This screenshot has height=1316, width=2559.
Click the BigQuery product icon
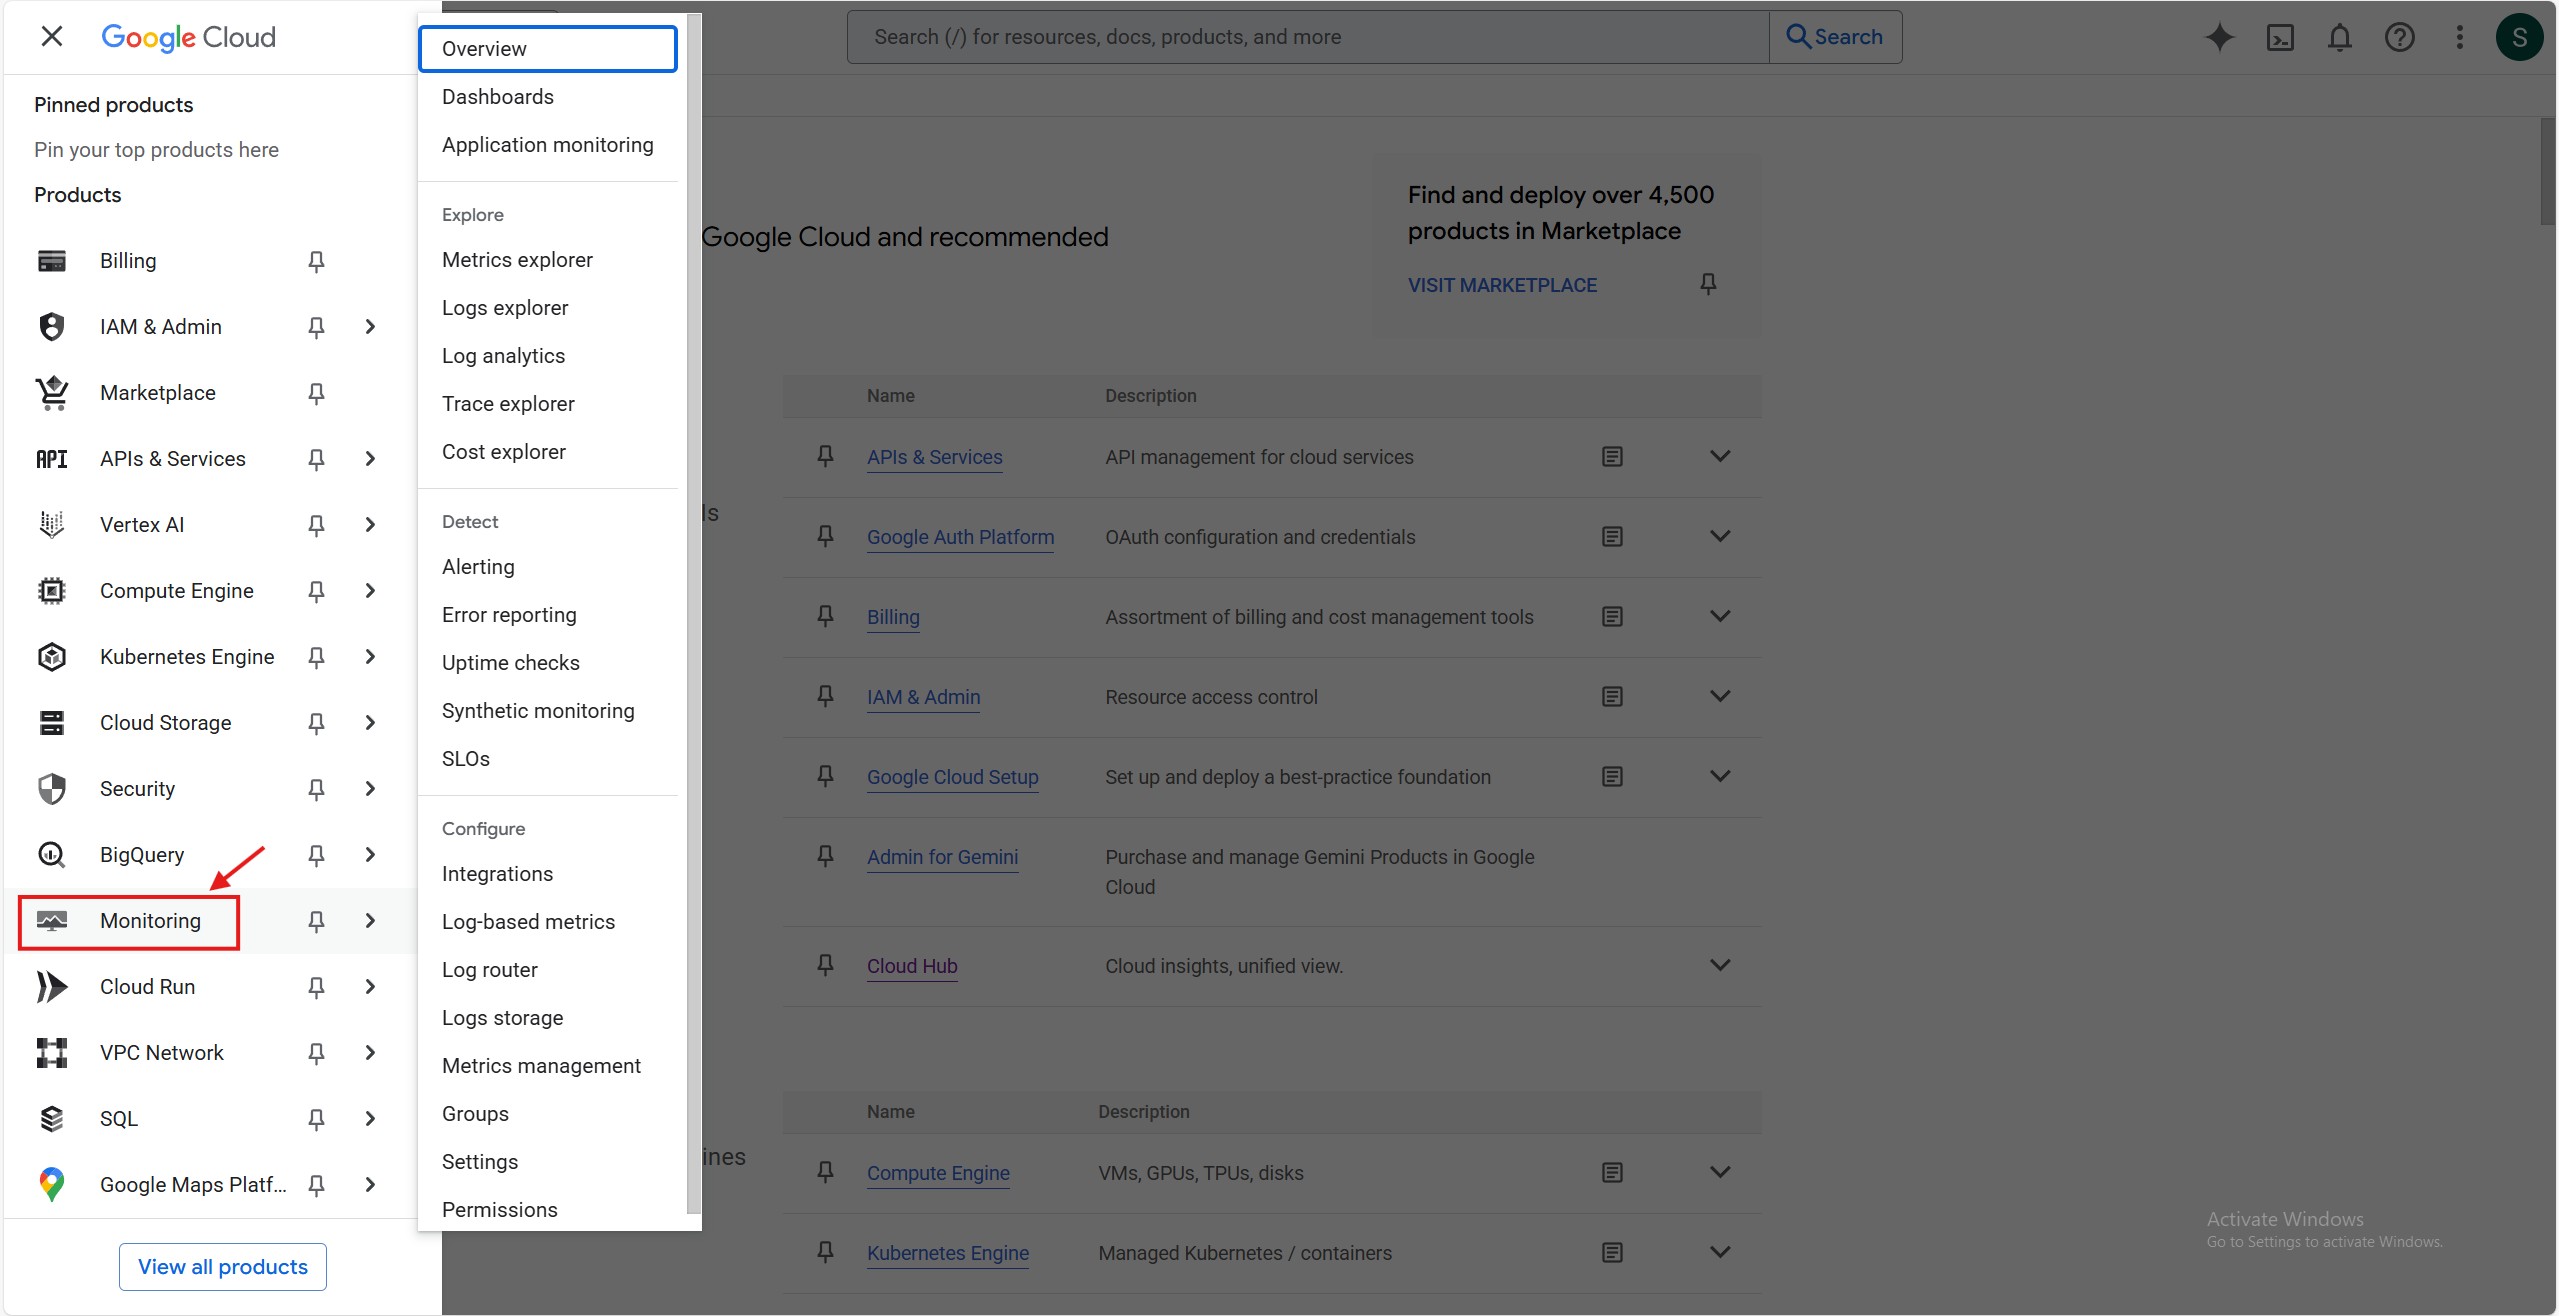tap(52, 855)
